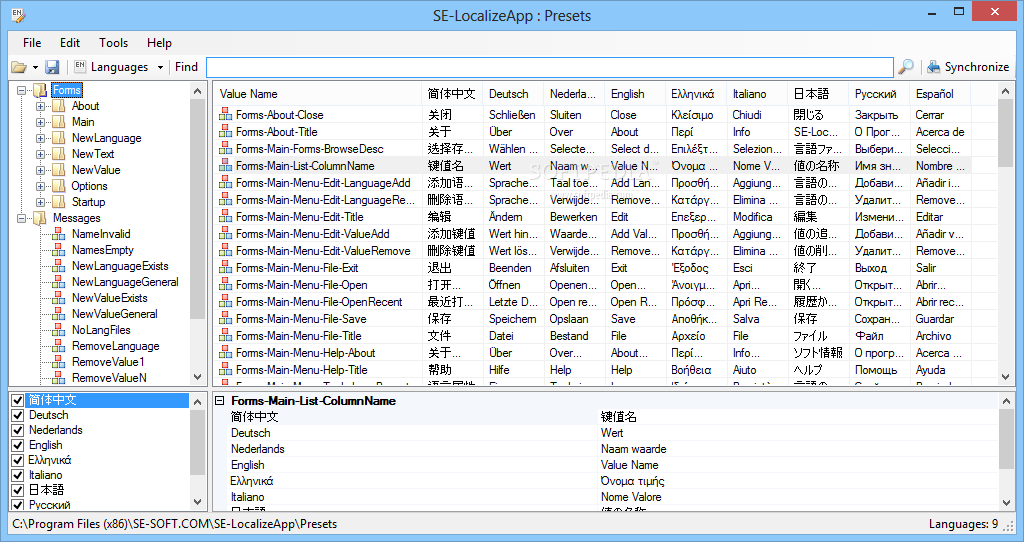Image resolution: width=1024 pixels, height=542 pixels.
Task: Click the icon of Forms-Main-Menu-File-Save row
Action: tap(225, 319)
